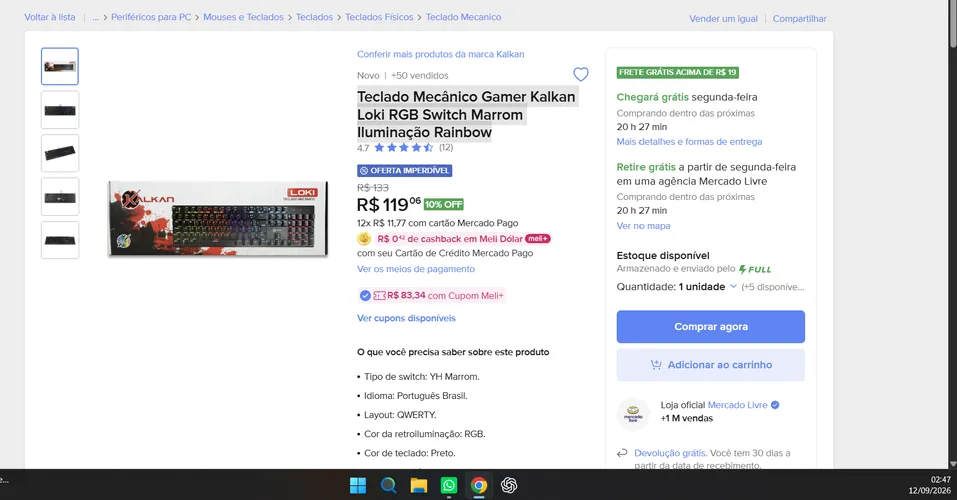
Task: Click the Meli+ badge
Action: click(x=538, y=239)
